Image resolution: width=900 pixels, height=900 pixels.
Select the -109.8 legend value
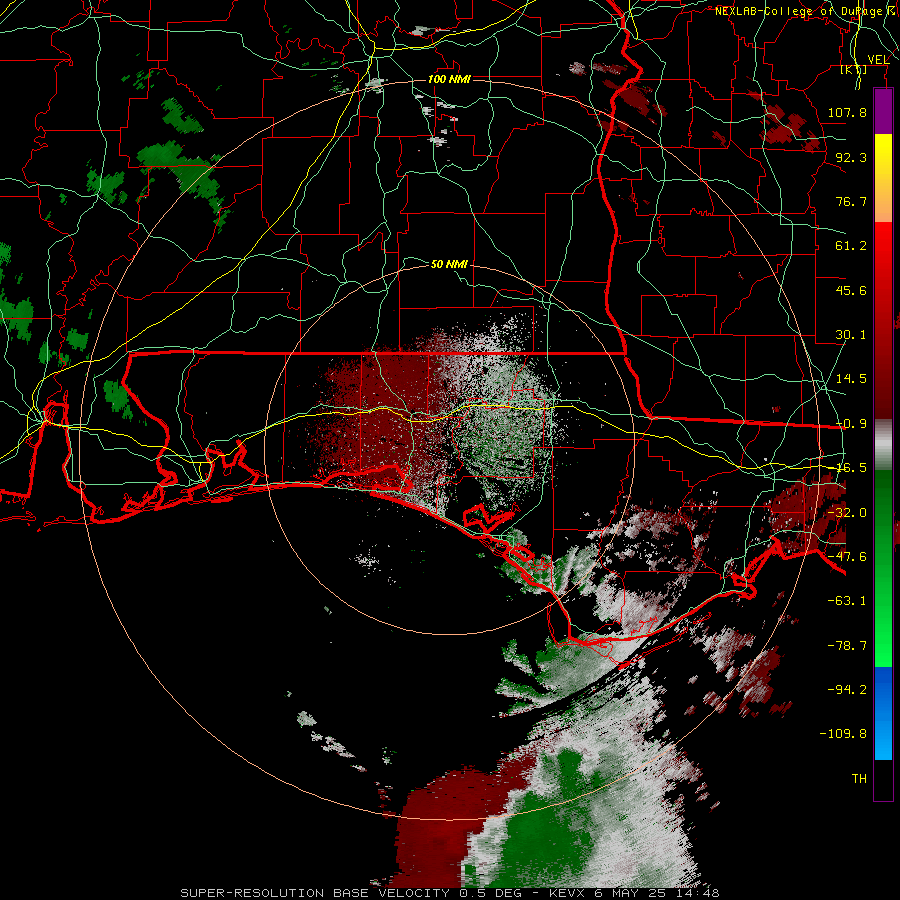pos(844,734)
